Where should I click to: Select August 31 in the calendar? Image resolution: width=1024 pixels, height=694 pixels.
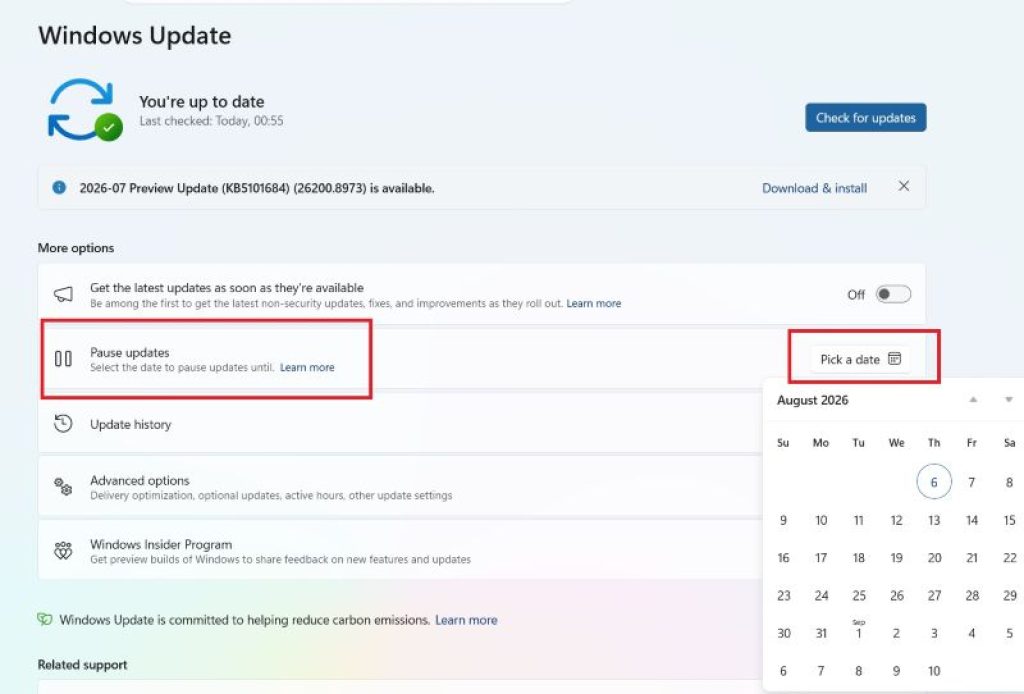[822, 633]
